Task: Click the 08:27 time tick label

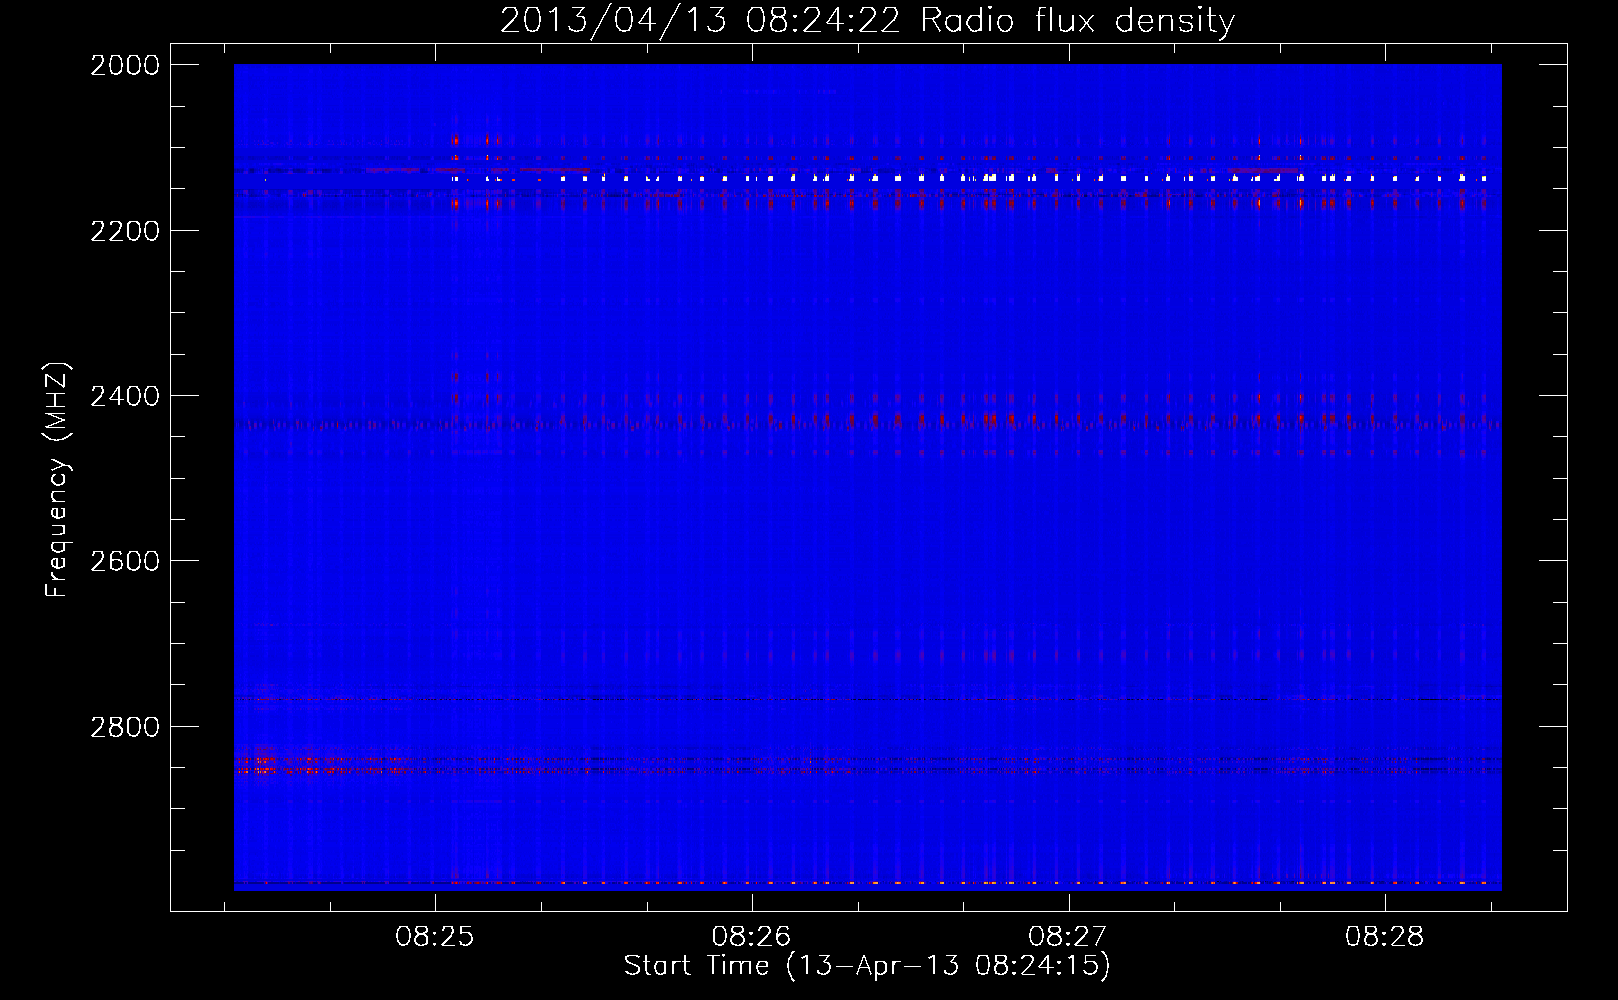Action: (x=1068, y=937)
